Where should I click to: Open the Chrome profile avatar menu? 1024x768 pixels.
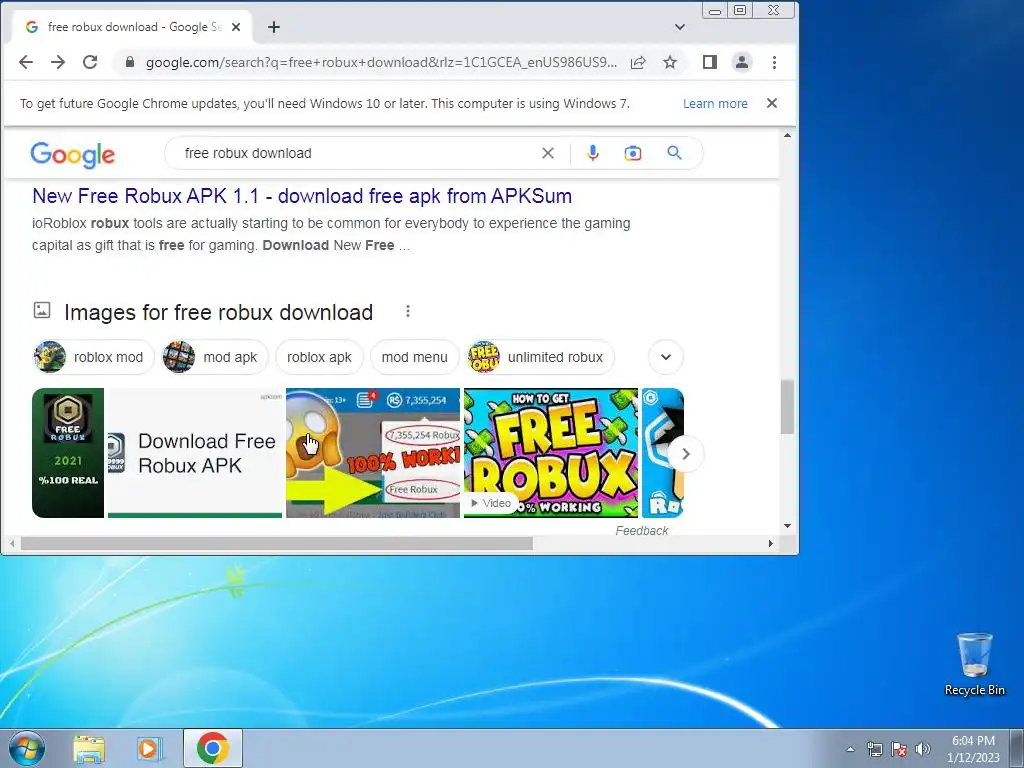tap(742, 62)
